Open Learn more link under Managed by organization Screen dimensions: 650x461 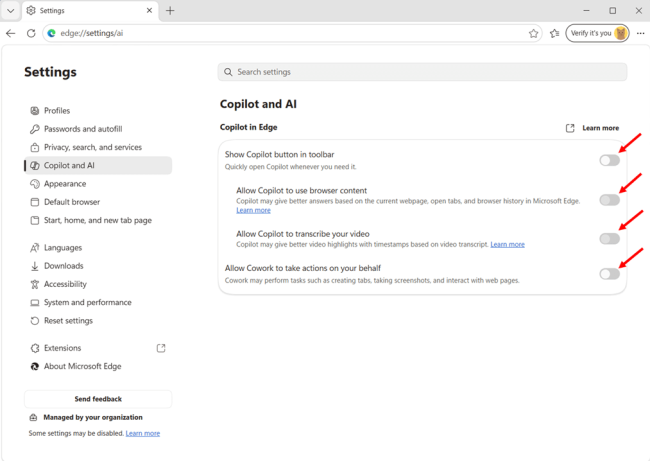point(143,433)
